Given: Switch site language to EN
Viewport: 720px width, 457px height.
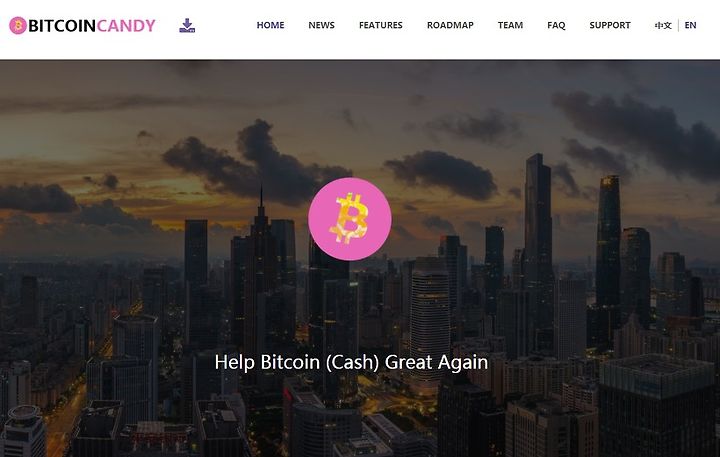Looking at the screenshot, I should [690, 25].
